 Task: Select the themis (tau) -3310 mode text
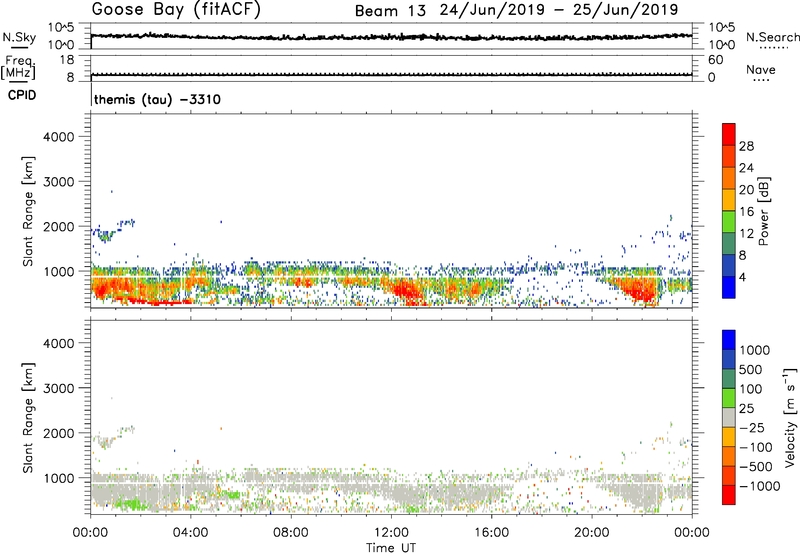pos(158,99)
